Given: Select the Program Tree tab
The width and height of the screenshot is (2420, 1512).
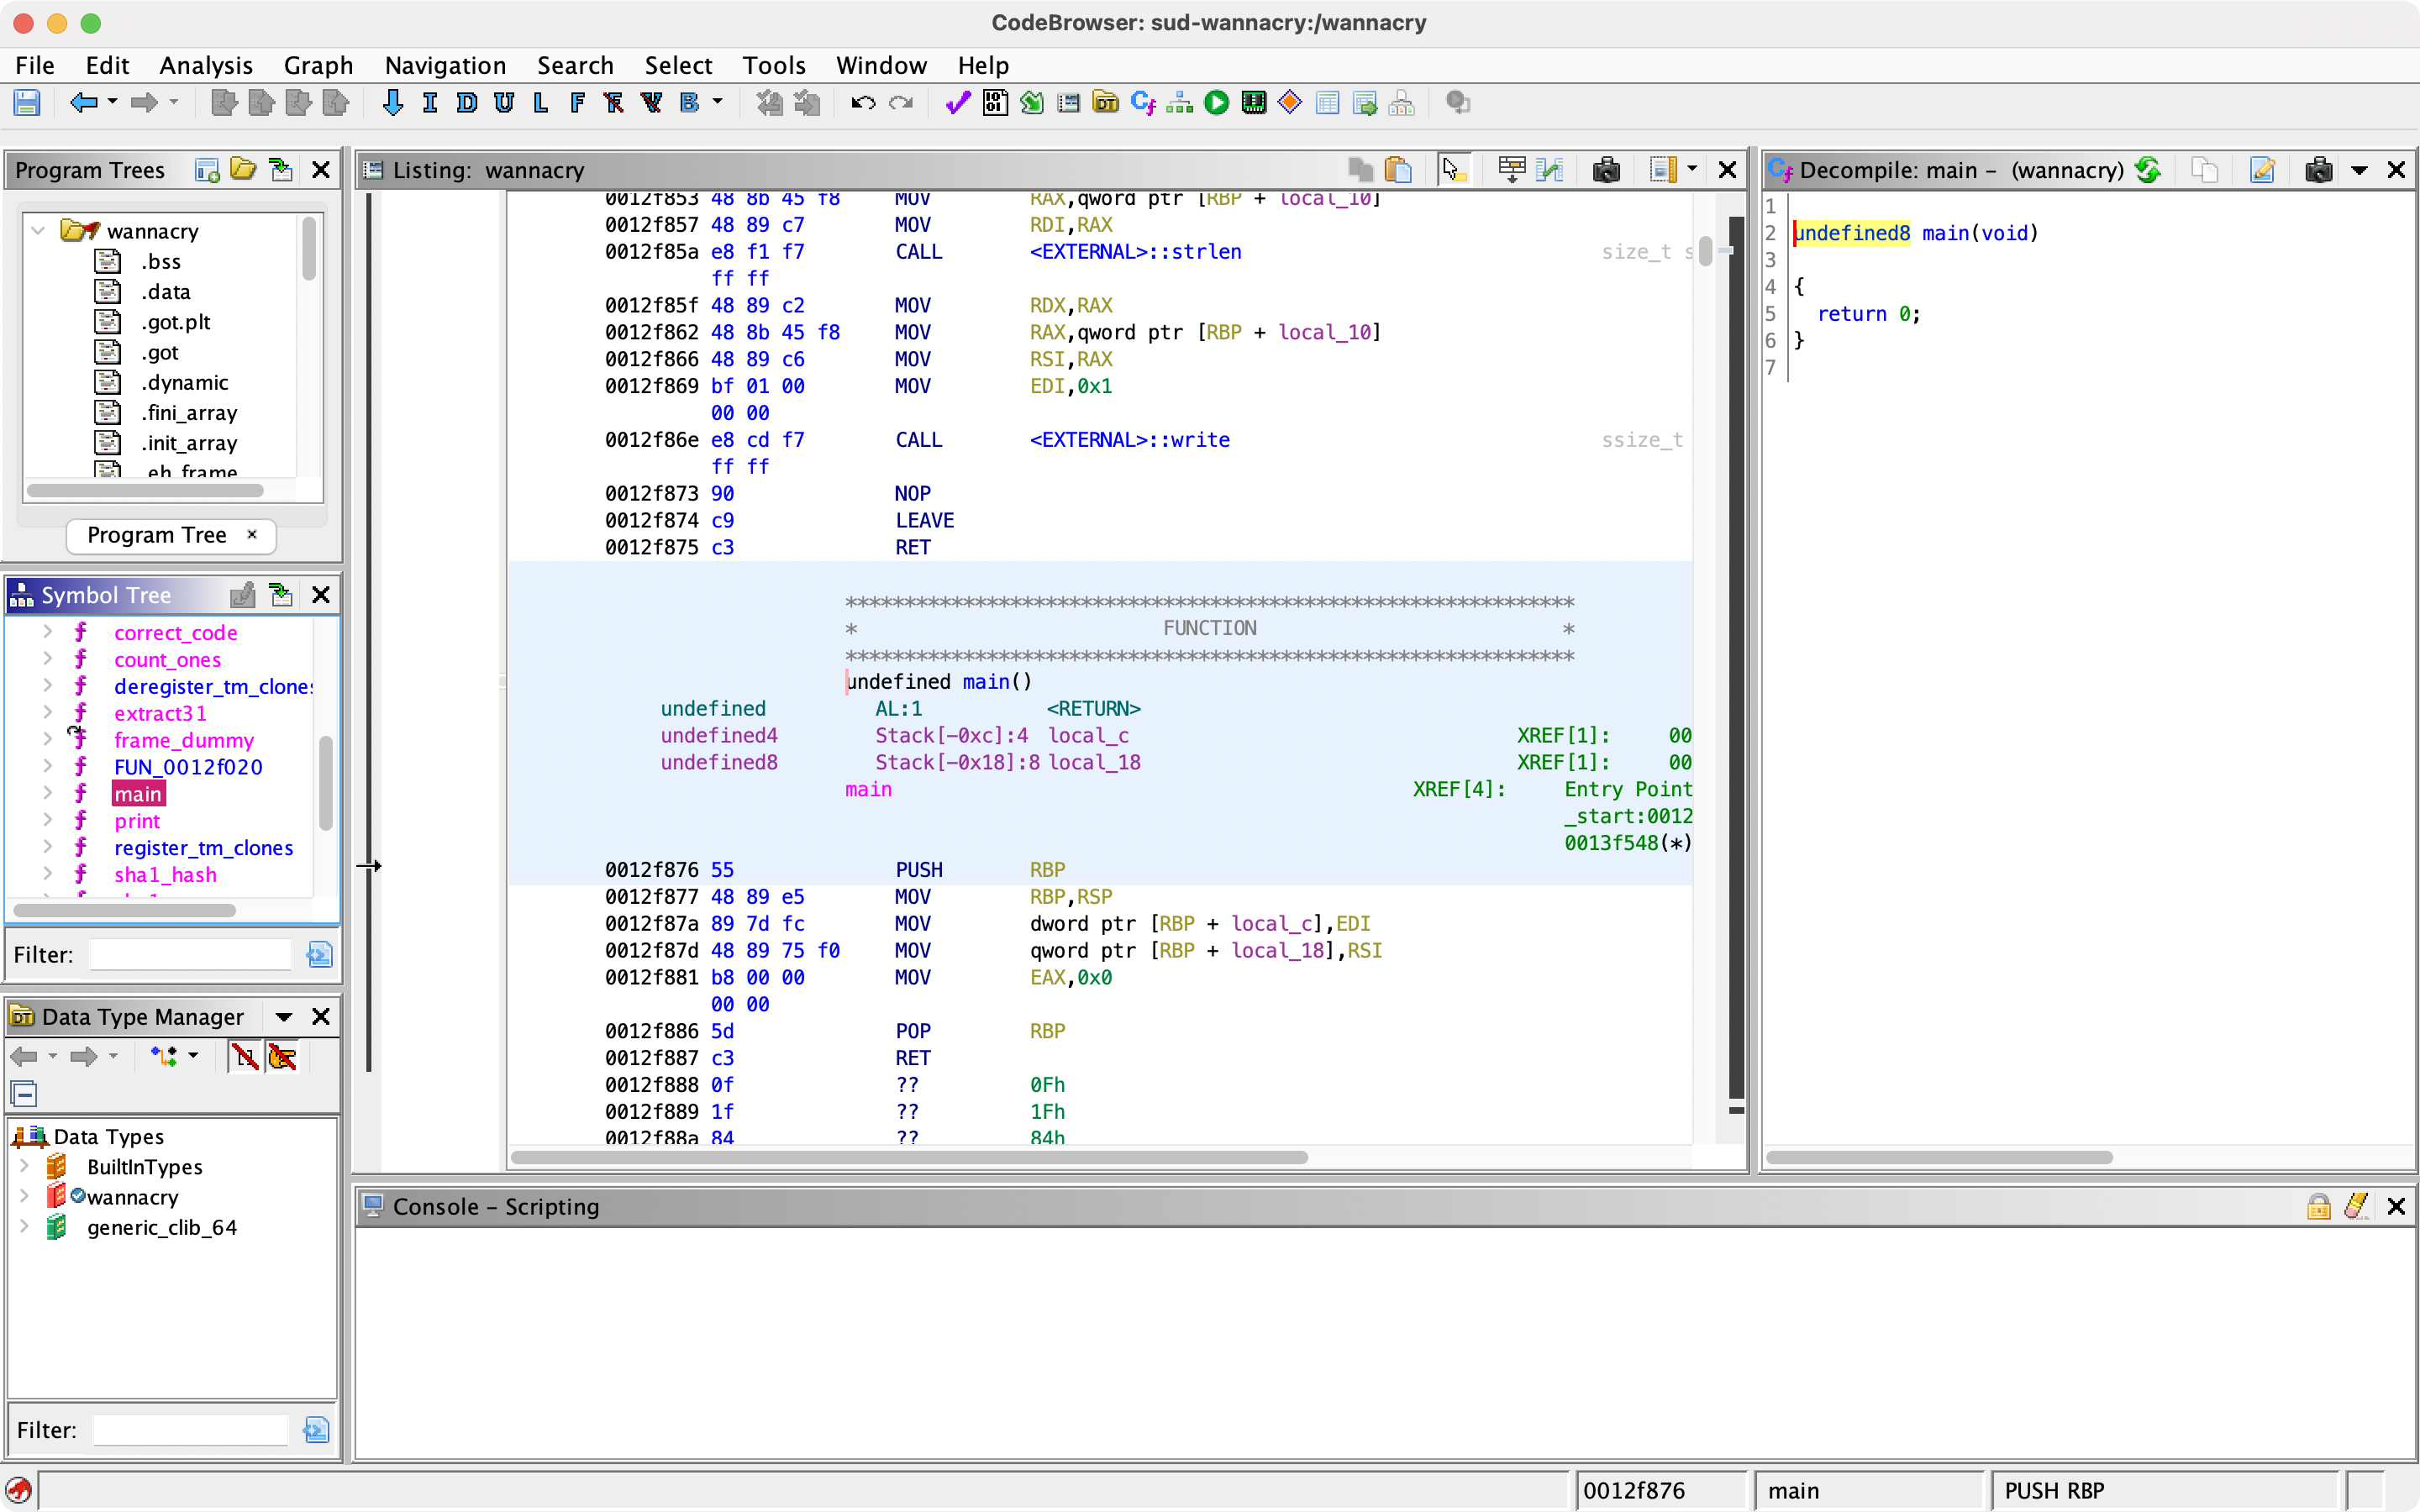Looking at the screenshot, I should pos(158,535).
